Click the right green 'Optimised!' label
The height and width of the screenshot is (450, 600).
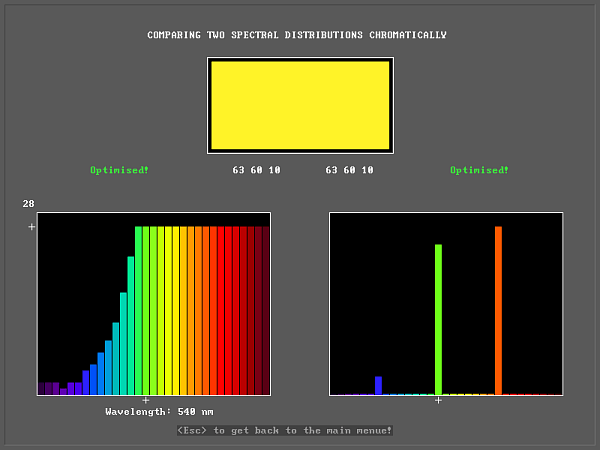479,170
